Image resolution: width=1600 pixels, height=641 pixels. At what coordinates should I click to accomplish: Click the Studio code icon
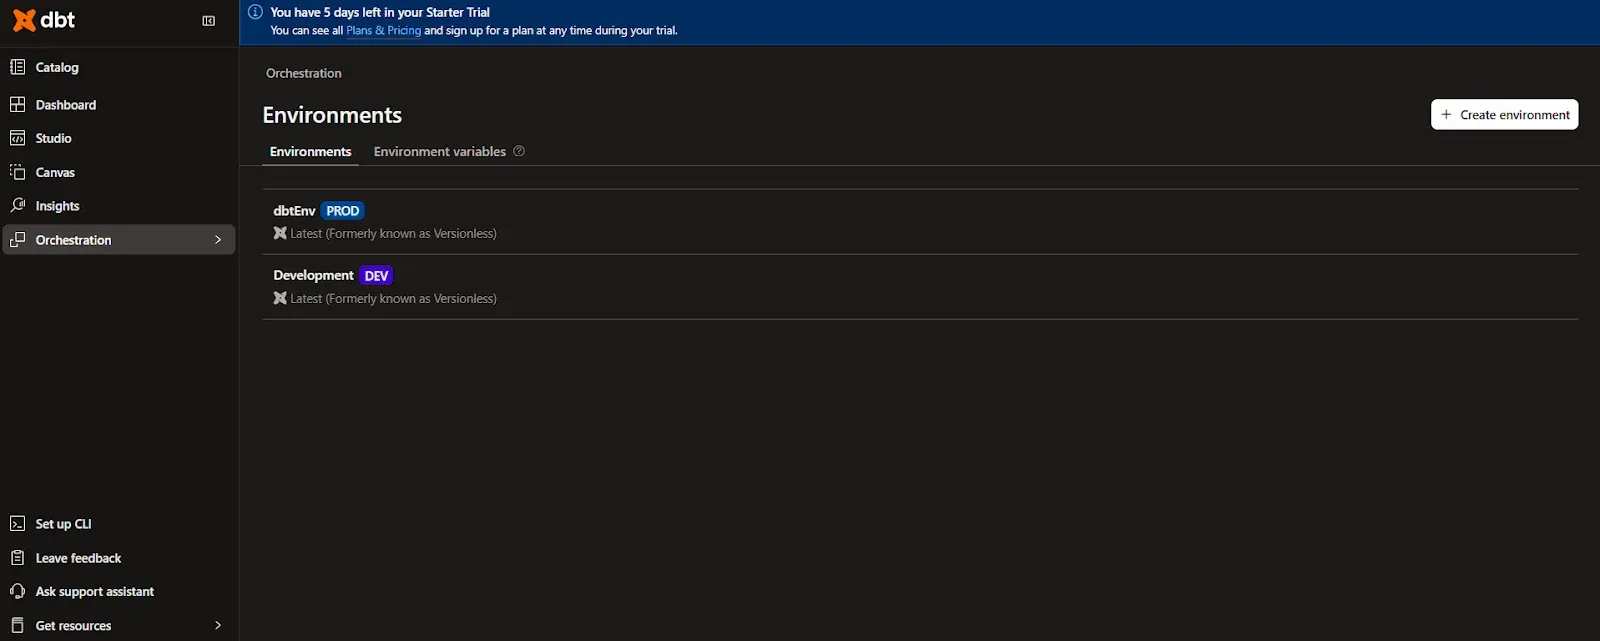click(17, 138)
